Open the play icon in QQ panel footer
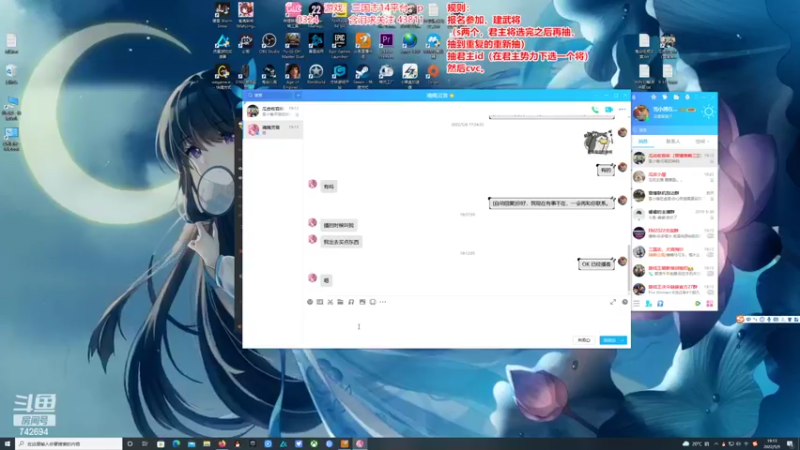Screen dimensions: 800x450 pos(697,304)
